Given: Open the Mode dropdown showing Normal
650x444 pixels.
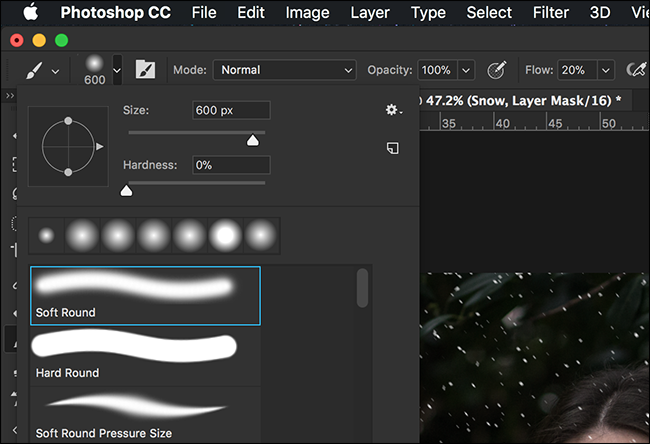Looking at the screenshot, I should [x=285, y=70].
